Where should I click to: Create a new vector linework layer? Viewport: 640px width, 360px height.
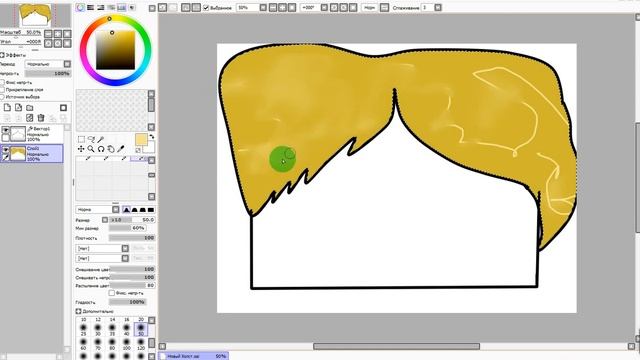click(x=18, y=108)
